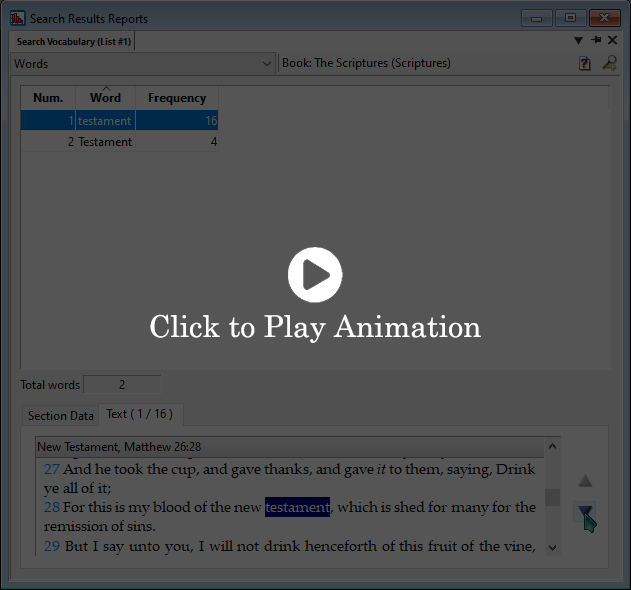This screenshot has height=590, width=631.
Task: Close the Search Results Reports window
Action: pyautogui.click(x=604, y=18)
